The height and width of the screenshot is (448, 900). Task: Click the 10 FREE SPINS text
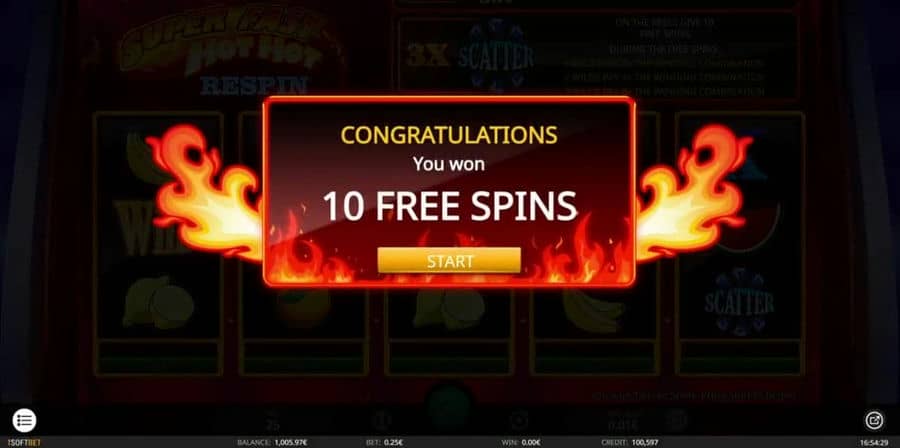(449, 206)
